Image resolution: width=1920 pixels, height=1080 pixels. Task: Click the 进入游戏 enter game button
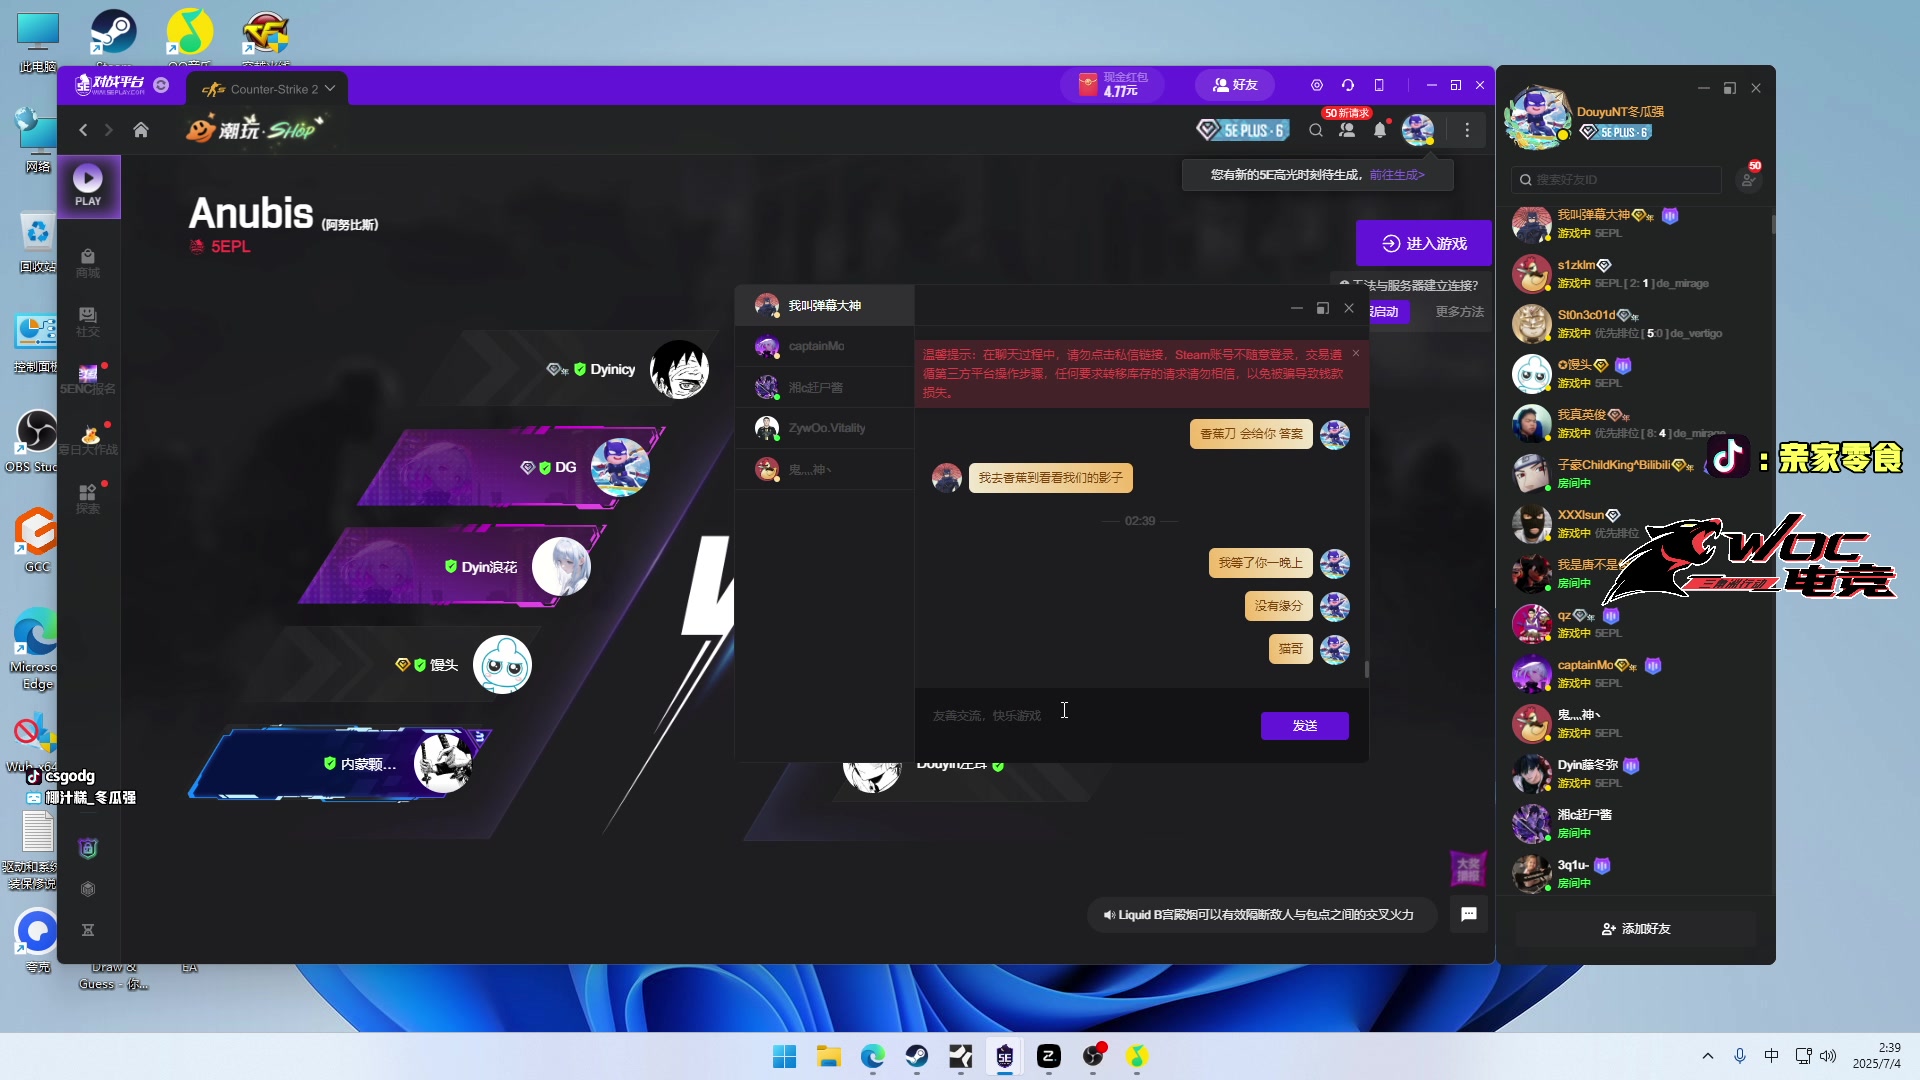[1424, 243]
